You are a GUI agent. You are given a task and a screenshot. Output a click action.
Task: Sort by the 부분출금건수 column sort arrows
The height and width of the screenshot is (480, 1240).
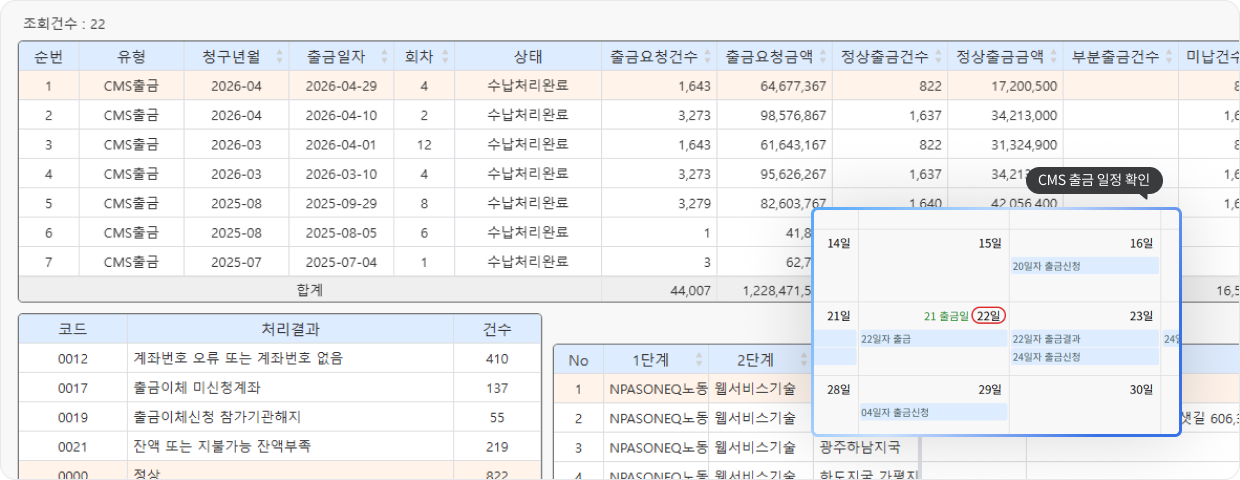pyautogui.click(x=1169, y=57)
